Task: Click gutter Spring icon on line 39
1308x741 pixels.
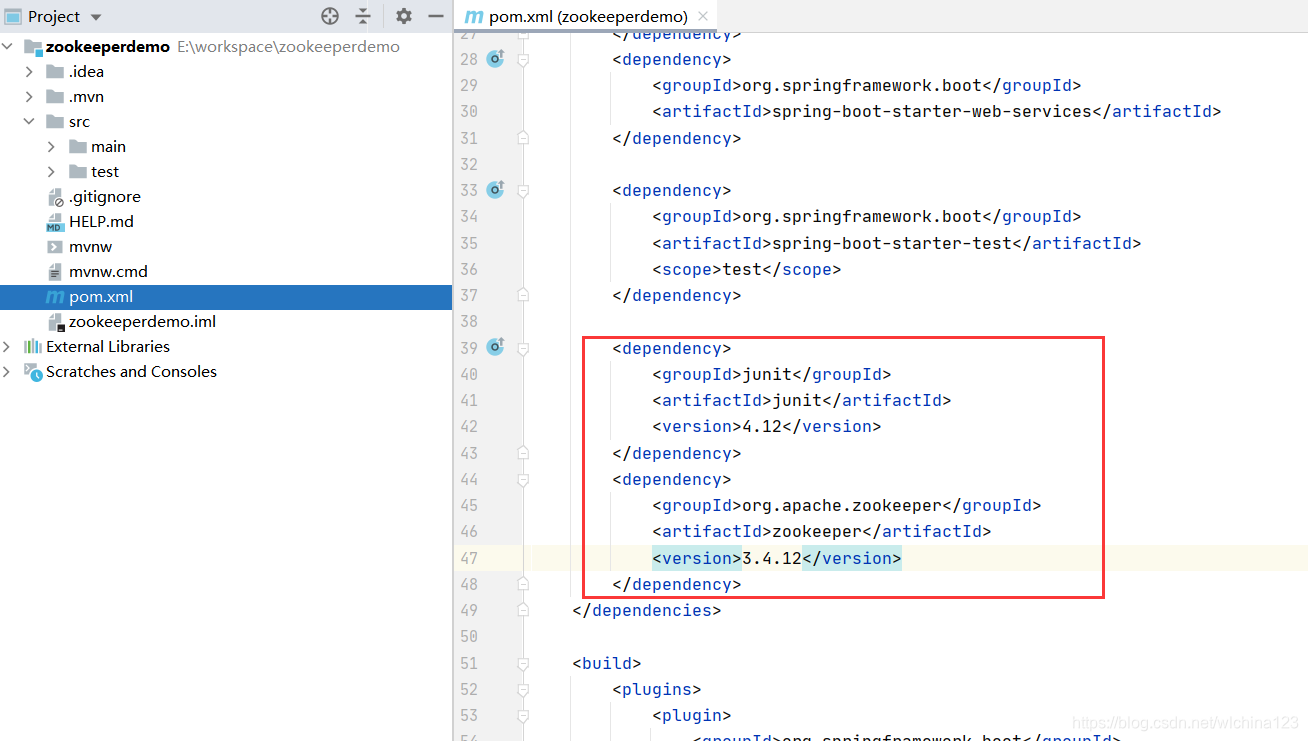Action: 495,347
